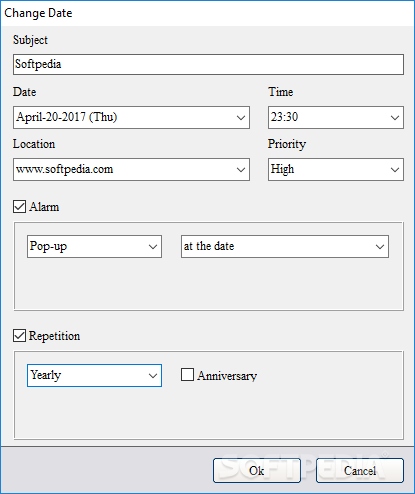415x494 pixels.
Task: Open the Yearly repetition dropdown
Action: (94, 375)
